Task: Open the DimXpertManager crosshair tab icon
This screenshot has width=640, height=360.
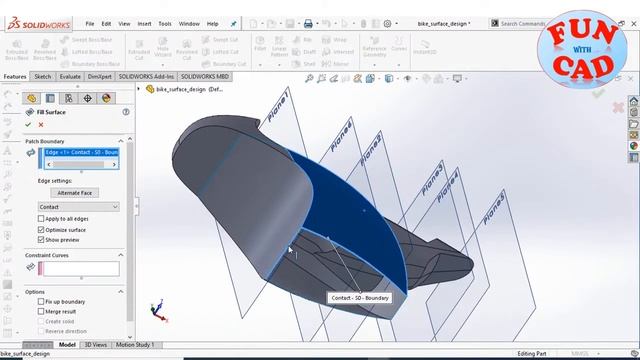Action: coord(87,98)
